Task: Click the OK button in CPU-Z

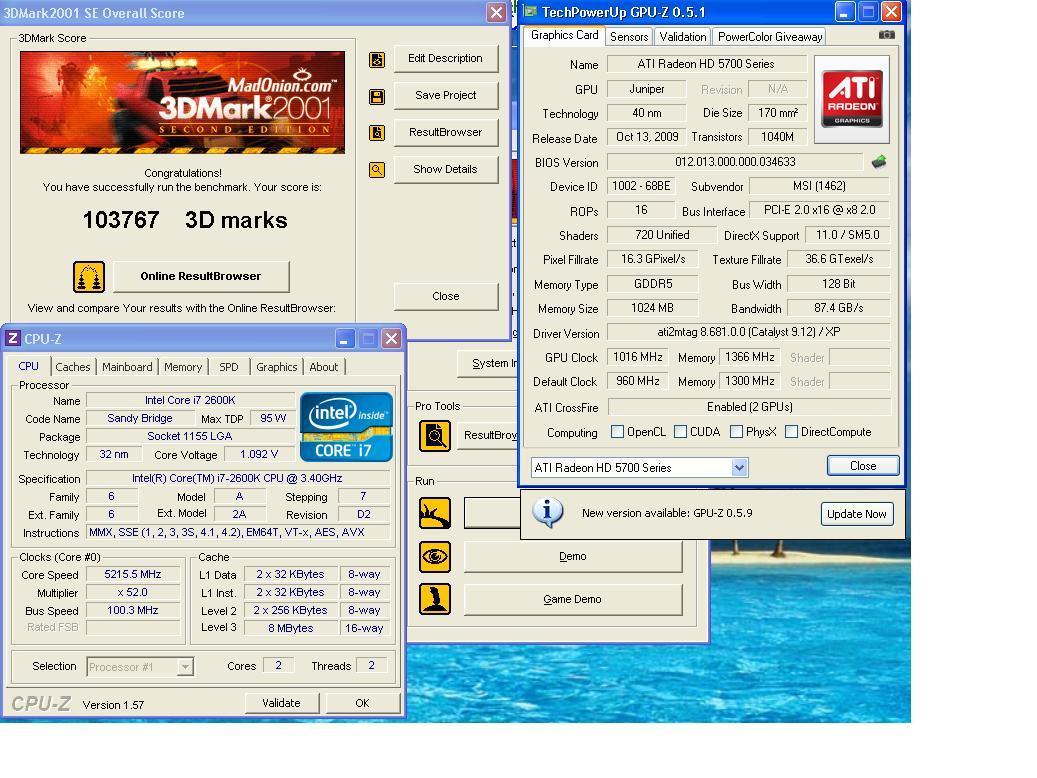Action: point(362,703)
